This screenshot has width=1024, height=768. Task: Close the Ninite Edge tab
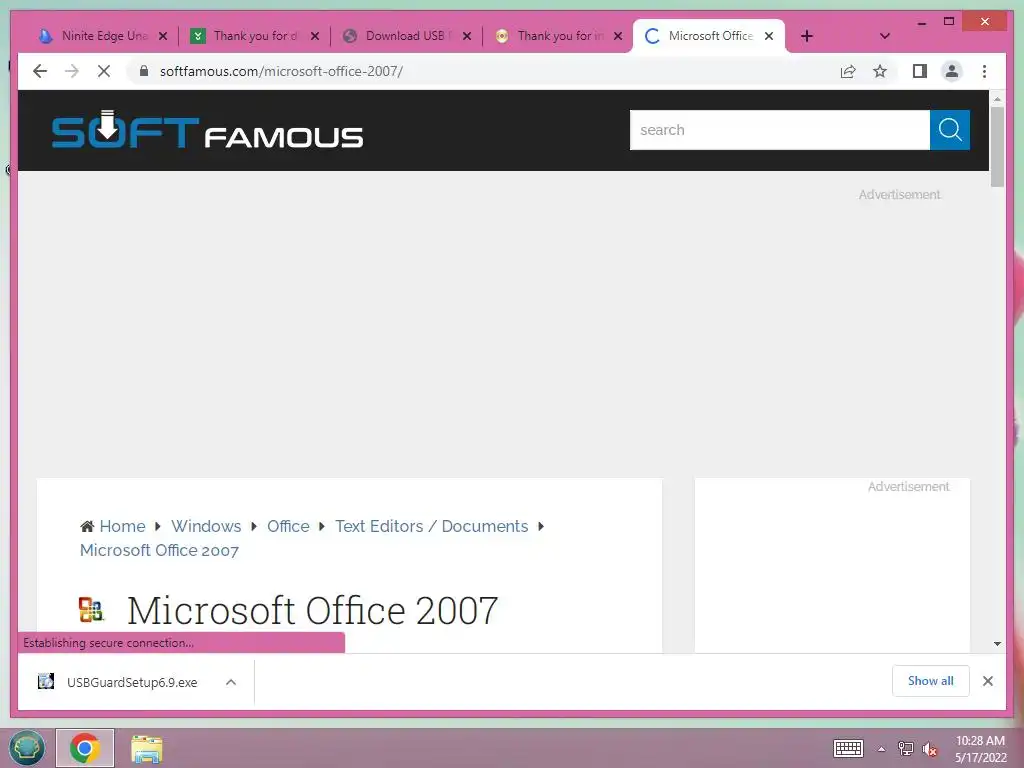[x=163, y=36]
